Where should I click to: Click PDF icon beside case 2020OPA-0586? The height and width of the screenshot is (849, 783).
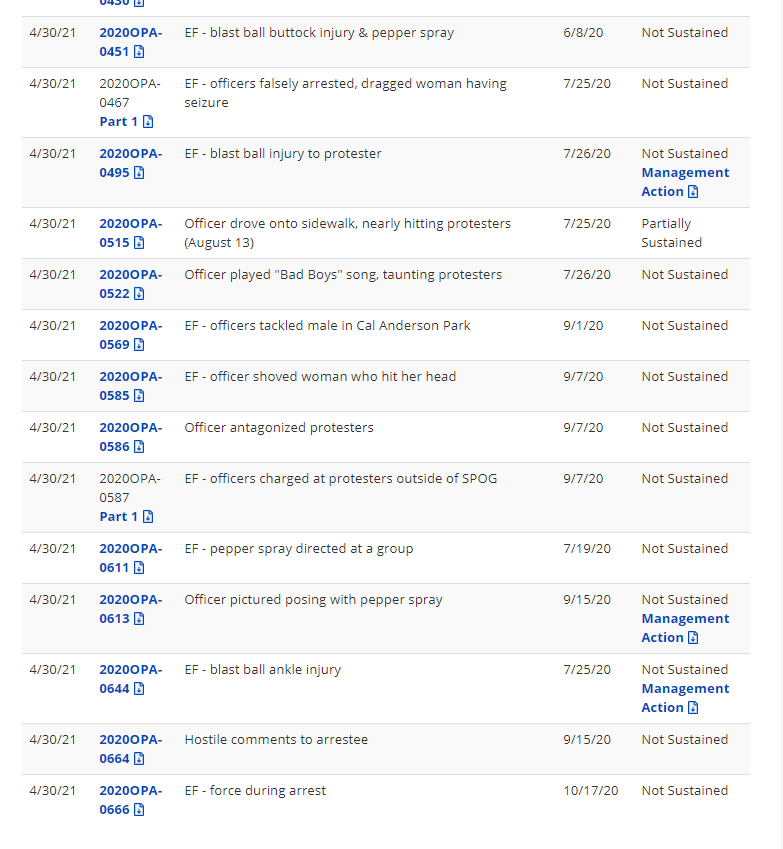[x=139, y=447]
